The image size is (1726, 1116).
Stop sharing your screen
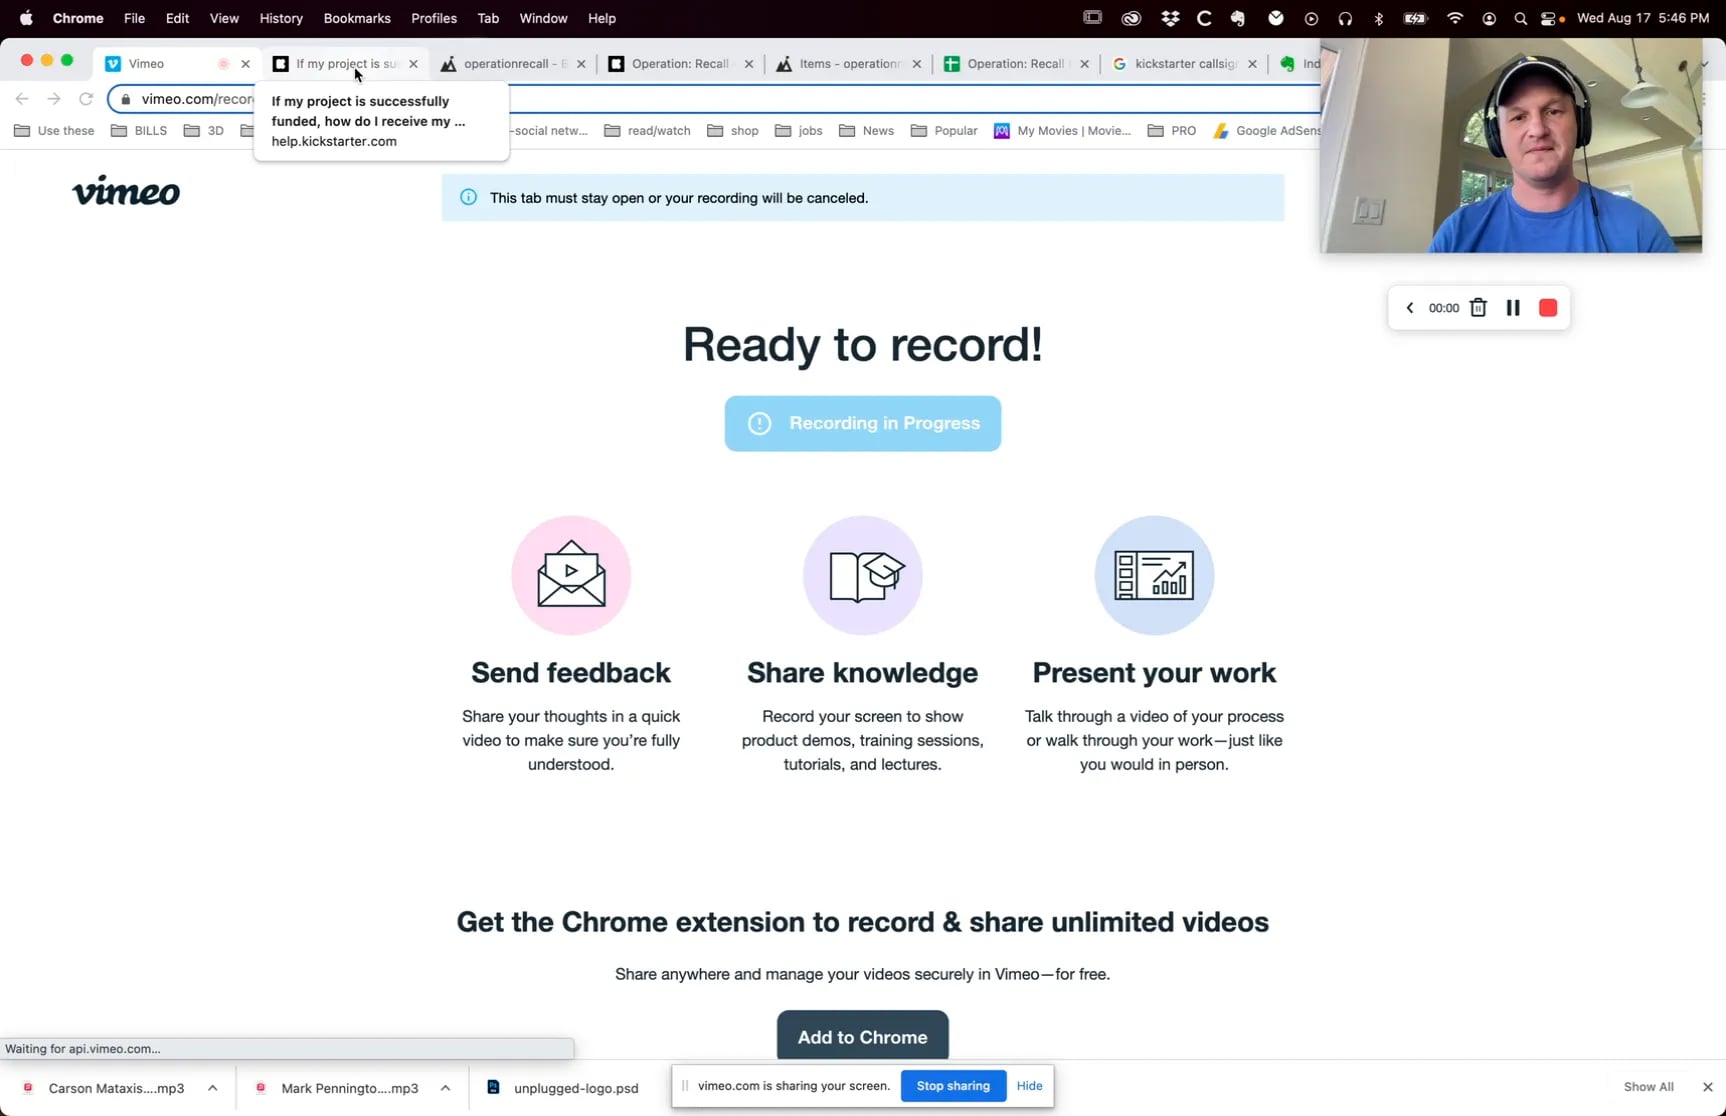[951, 1085]
